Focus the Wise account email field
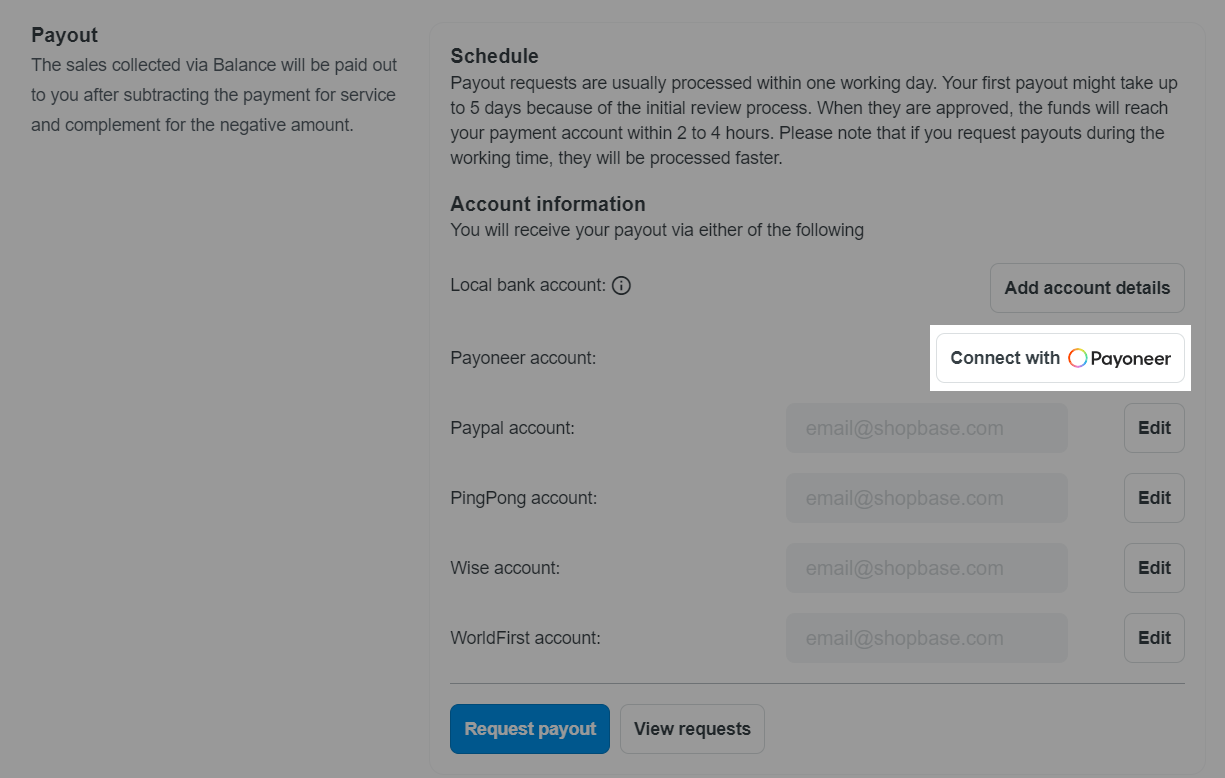 click(x=926, y=568)
